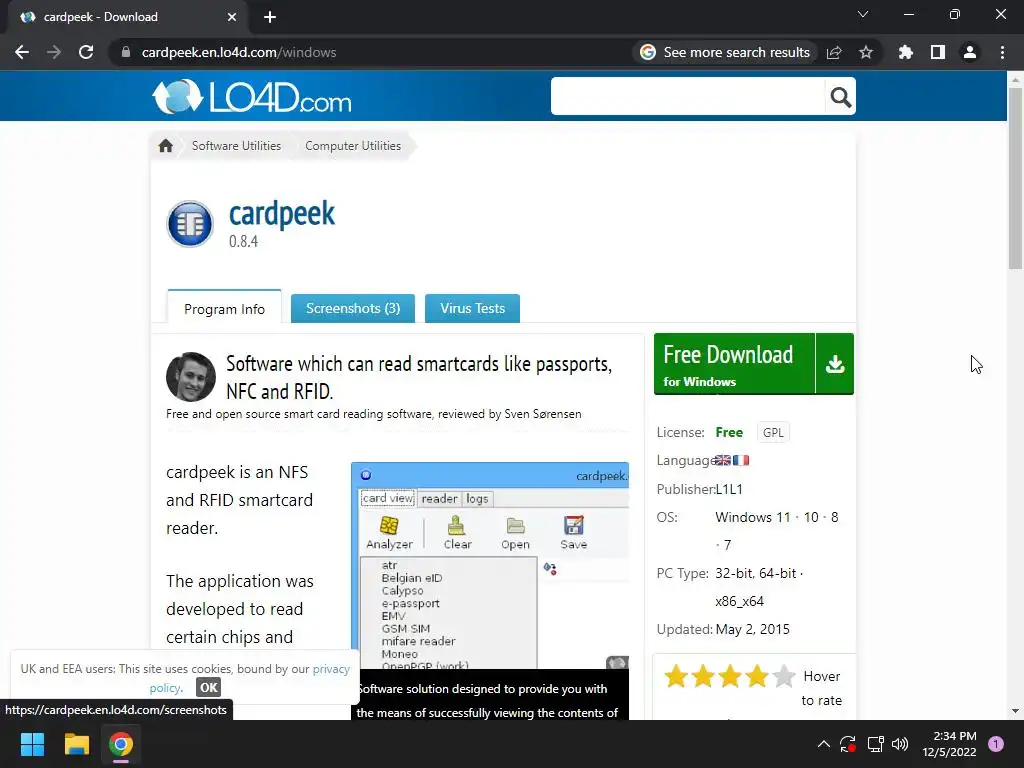
Task: Click the UK flag language icon
Action: pyautogui.click(x=722, y=460)
